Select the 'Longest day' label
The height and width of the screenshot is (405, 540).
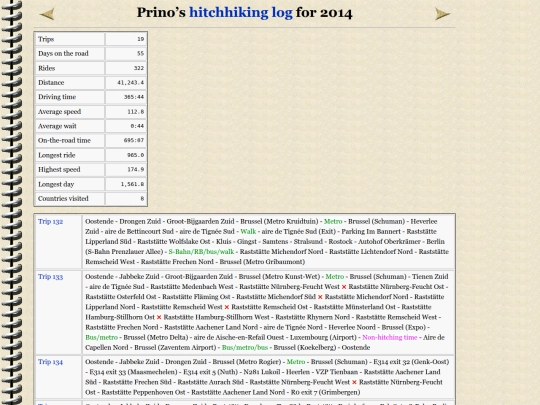point(56,184)
